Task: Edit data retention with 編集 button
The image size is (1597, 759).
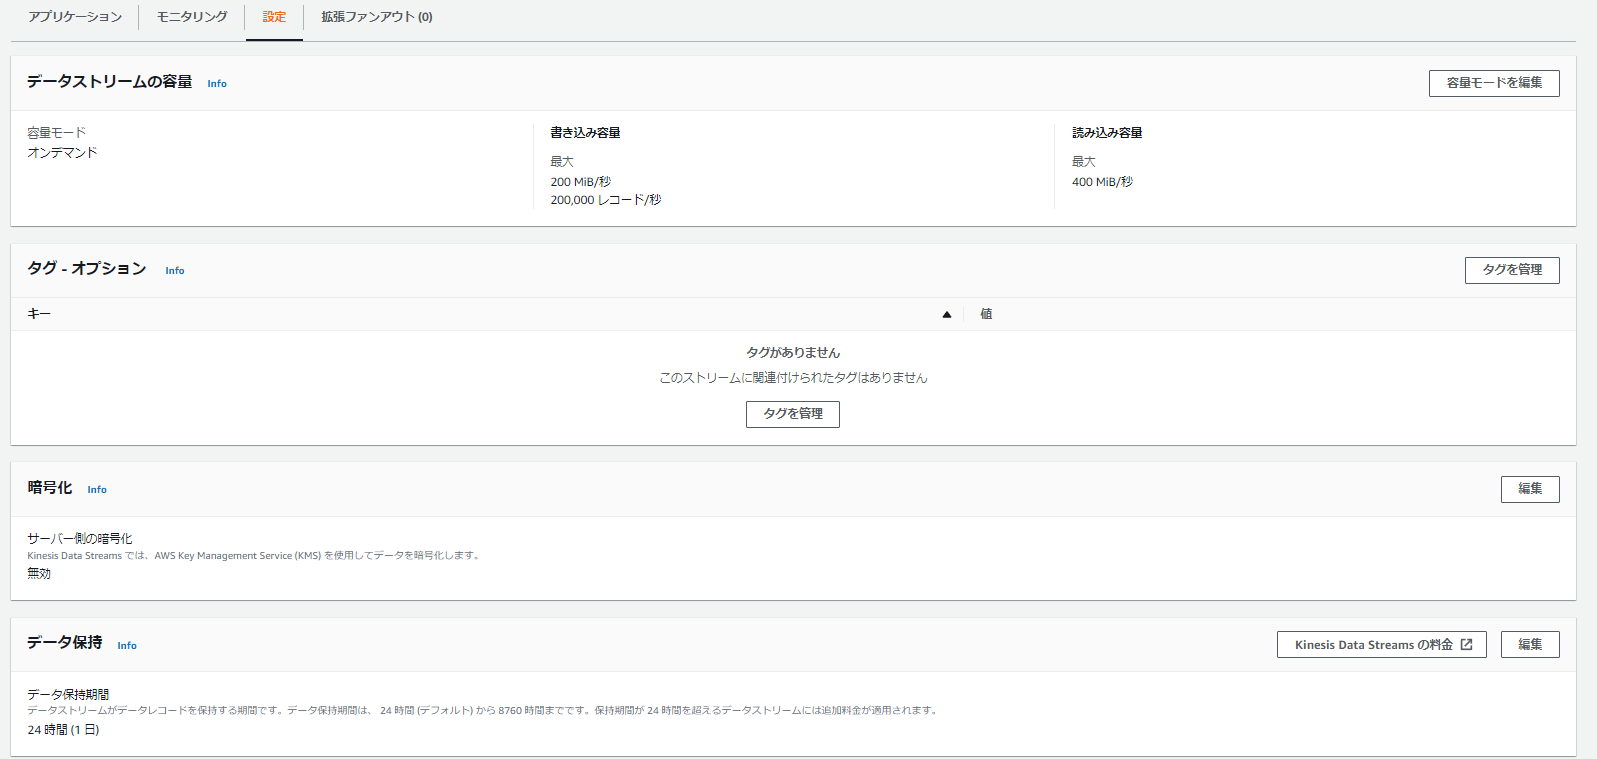Action: [x=1529, y=645]
